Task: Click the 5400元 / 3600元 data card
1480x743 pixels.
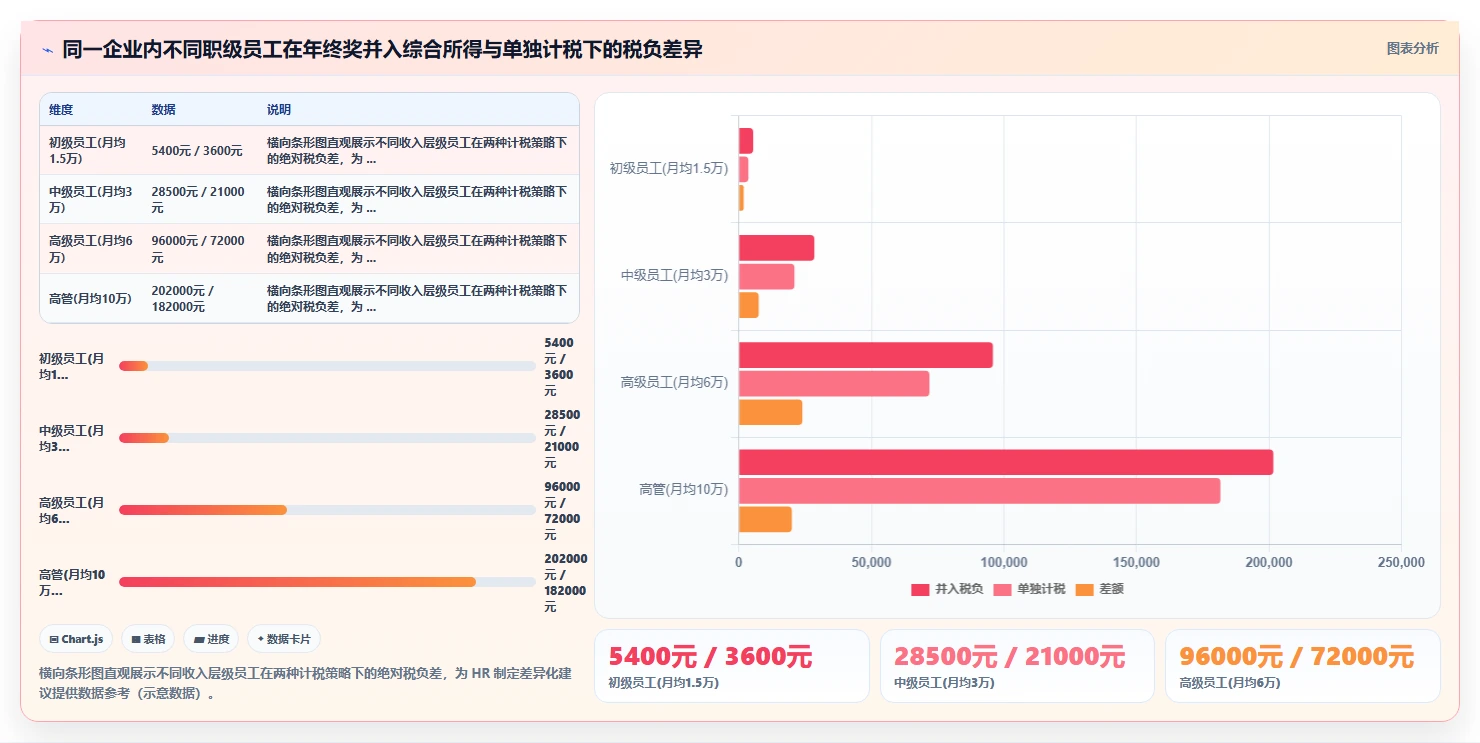Action: pyautogui.click(x=732, y=666)
